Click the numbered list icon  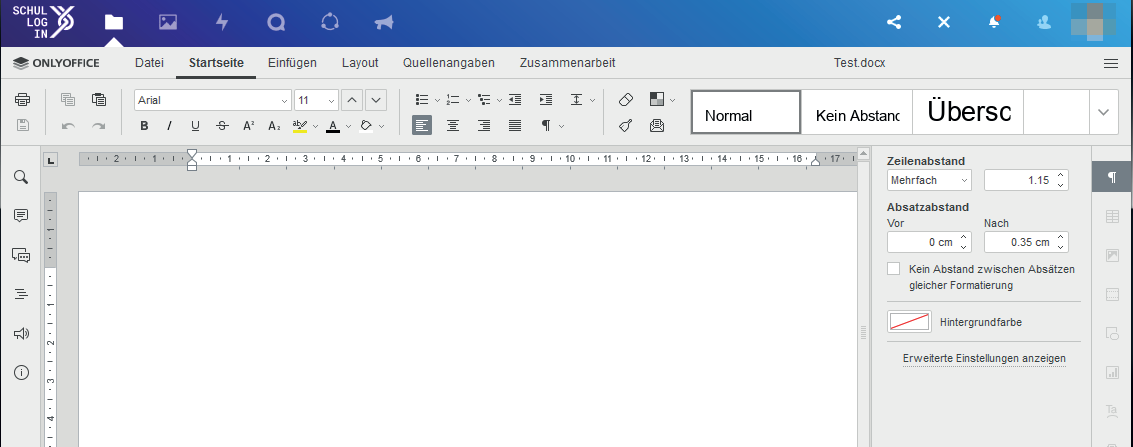453,100
